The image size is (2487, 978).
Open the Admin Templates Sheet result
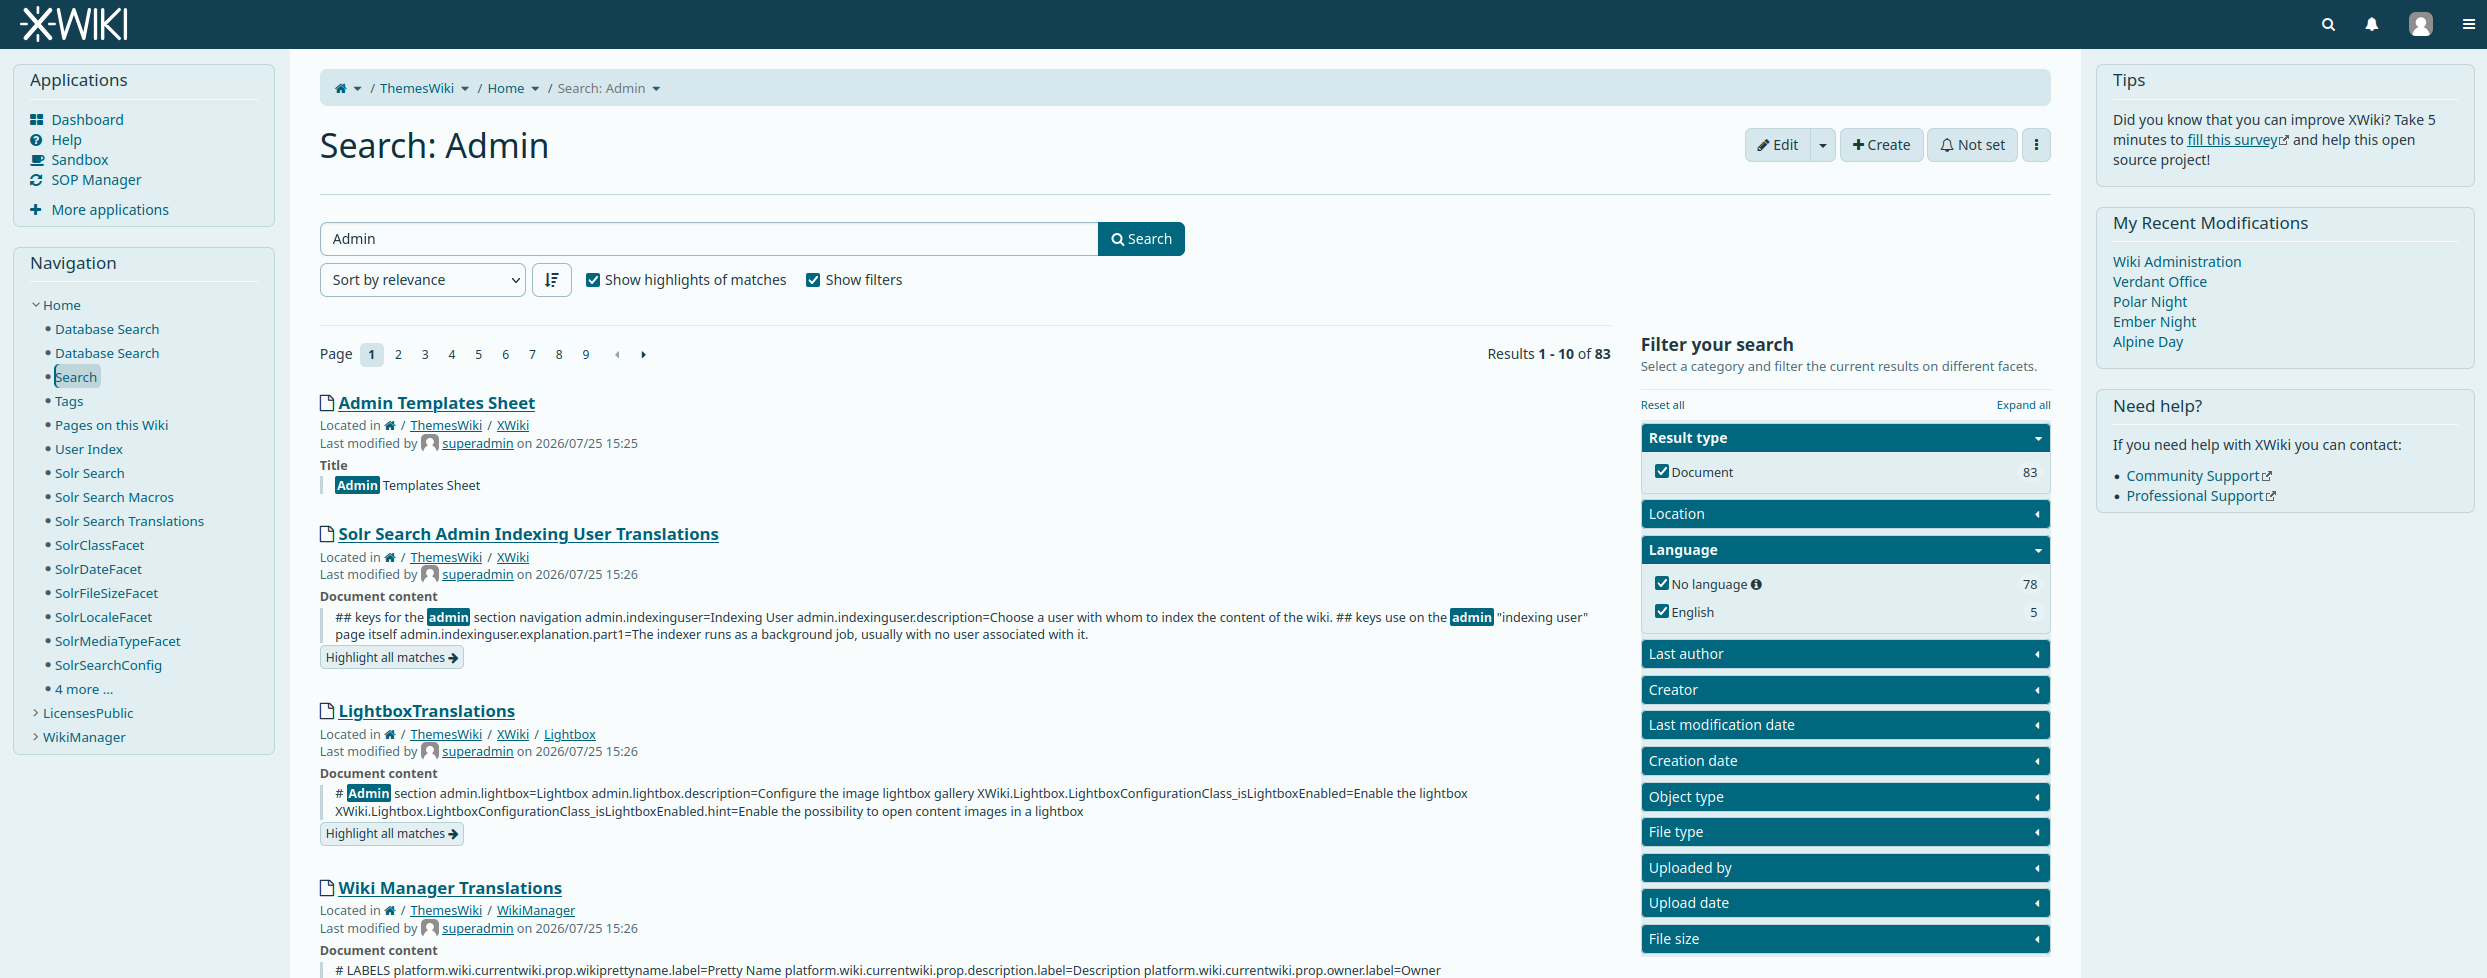[436, 403]
